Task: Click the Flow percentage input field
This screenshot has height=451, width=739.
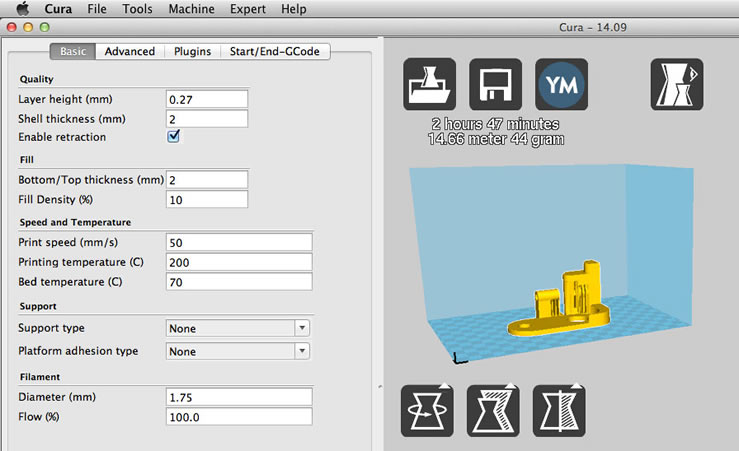Action: coord(239,417)
